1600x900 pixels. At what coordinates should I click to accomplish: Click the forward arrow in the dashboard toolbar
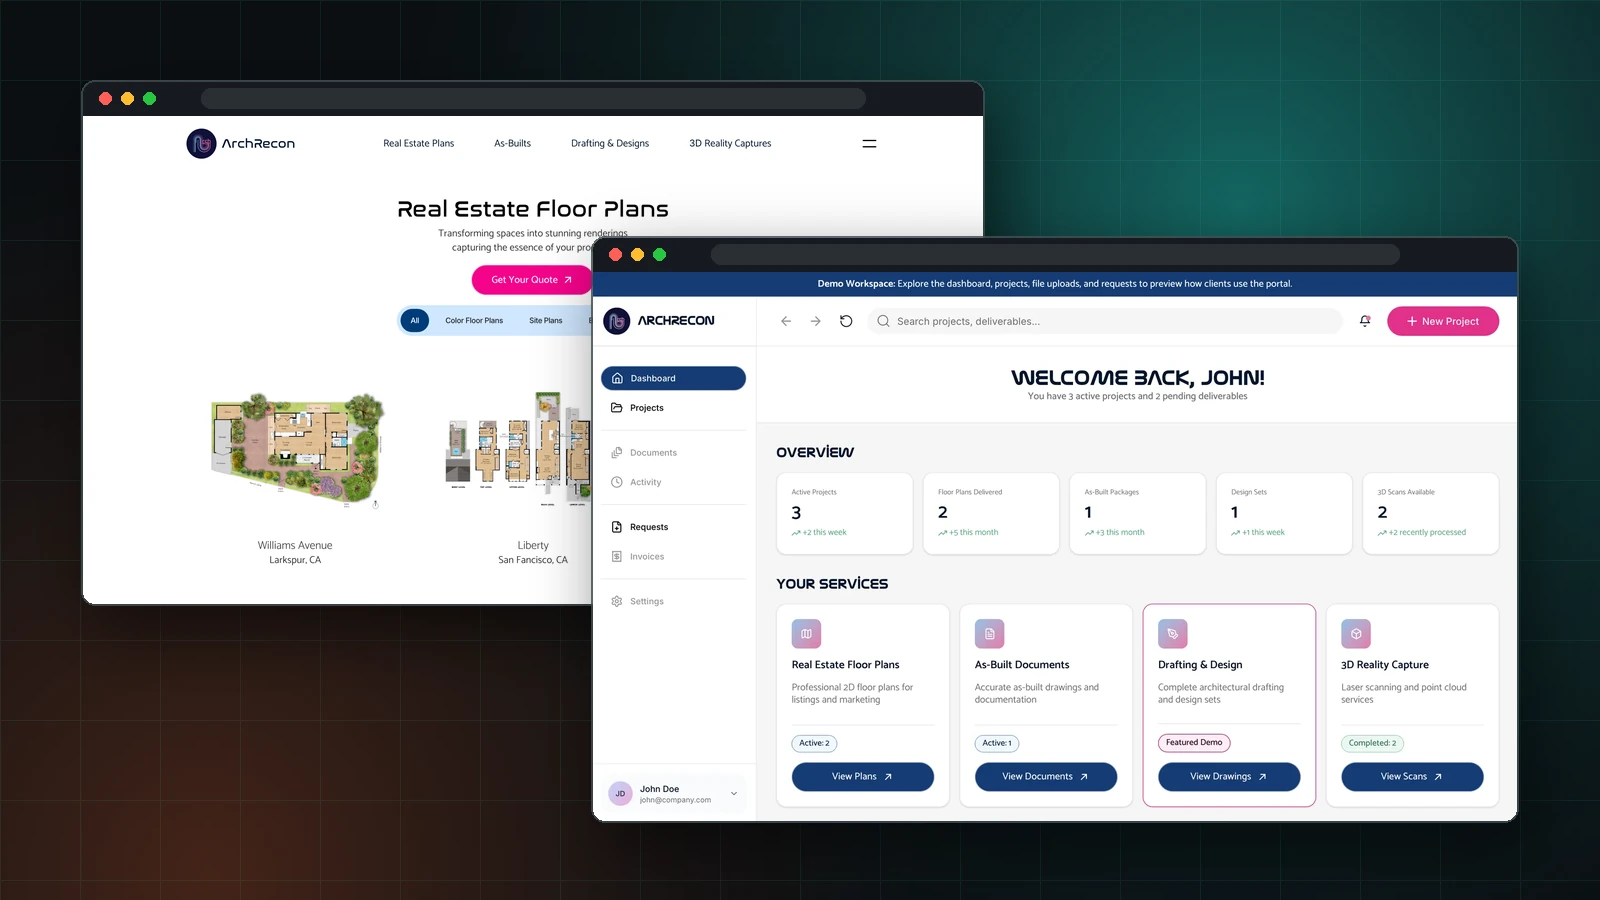(x=815, y=321)
